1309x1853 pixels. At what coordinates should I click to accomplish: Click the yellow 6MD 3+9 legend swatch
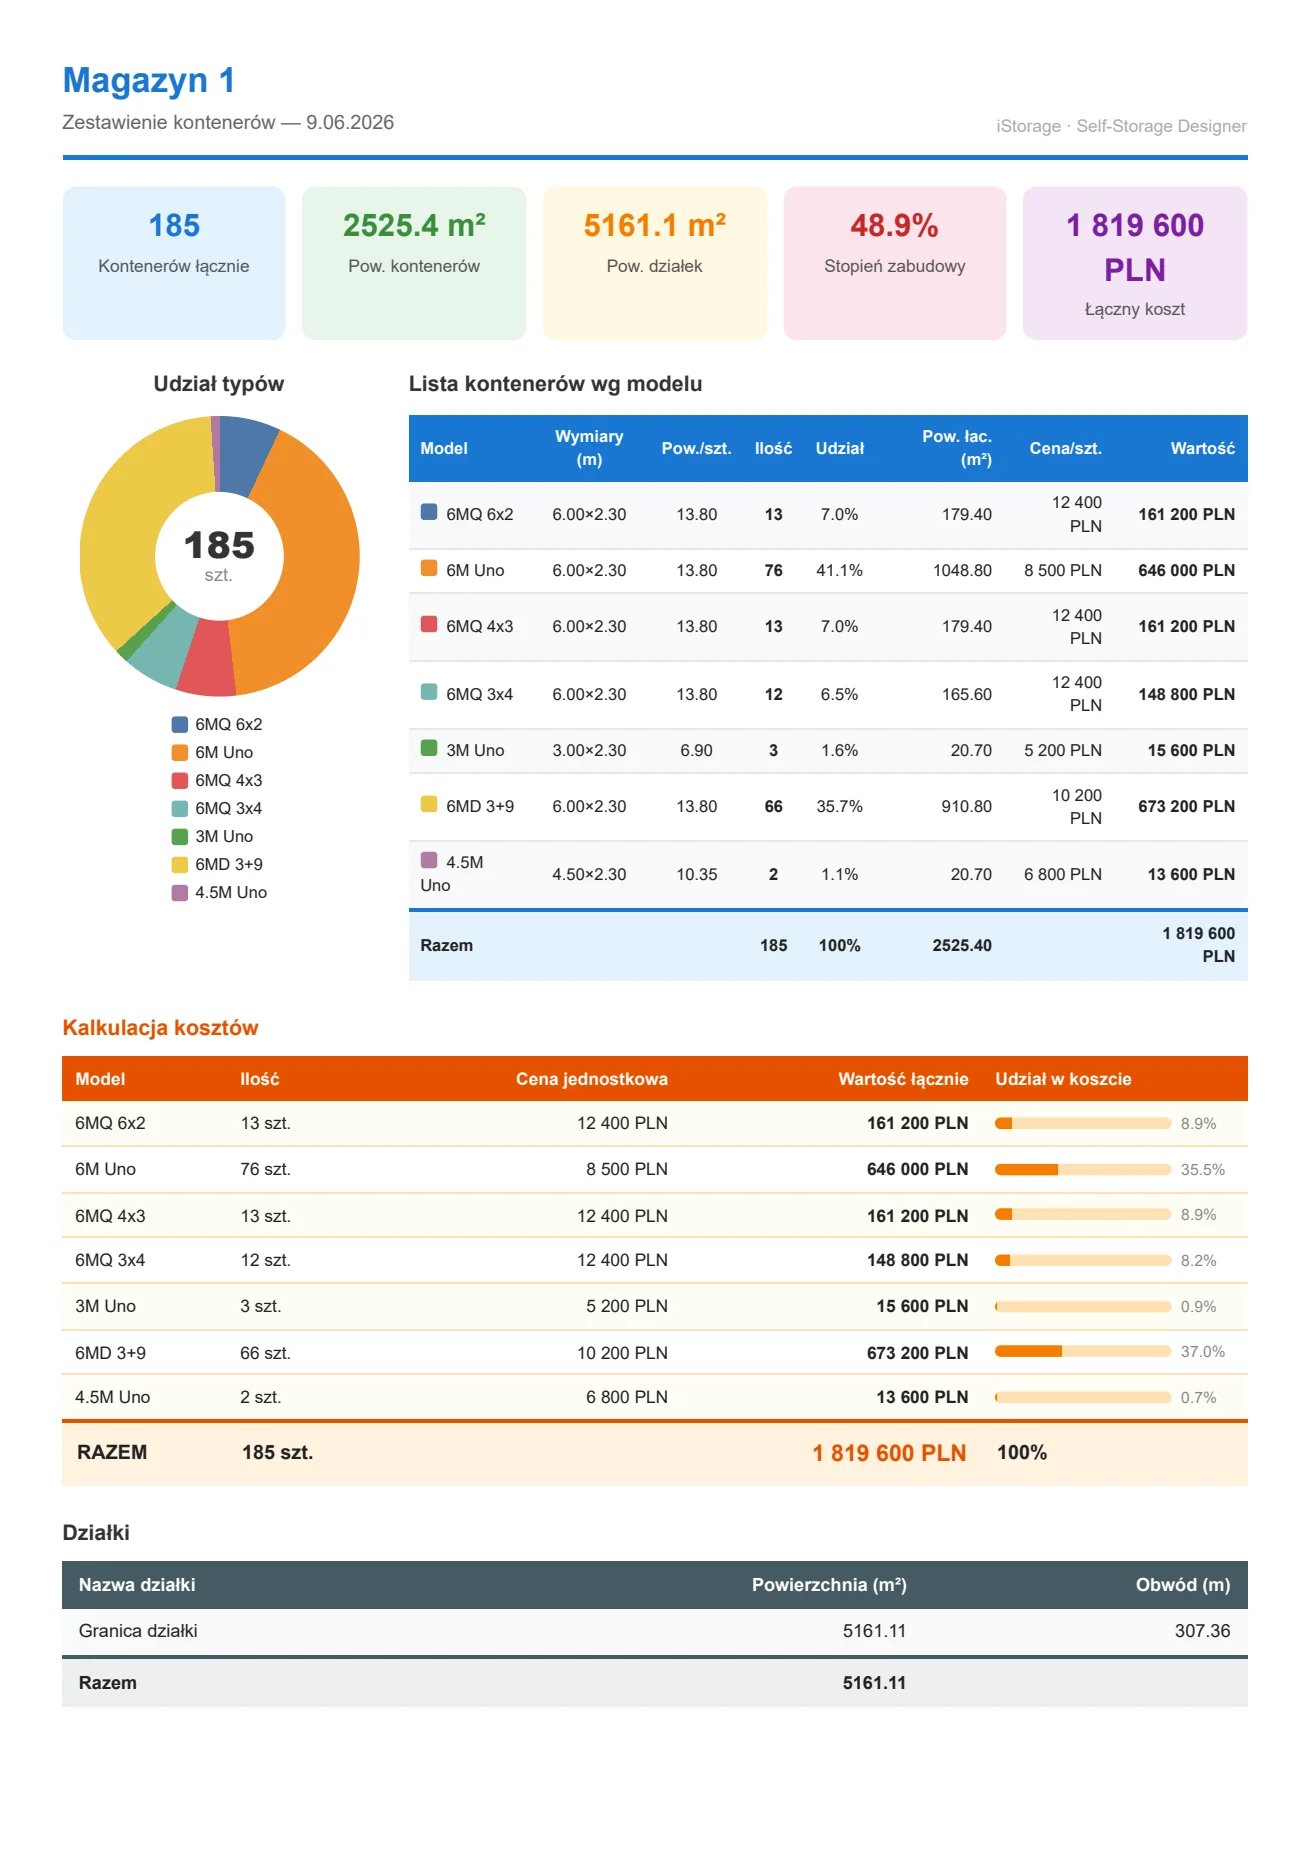click(180, 864)
